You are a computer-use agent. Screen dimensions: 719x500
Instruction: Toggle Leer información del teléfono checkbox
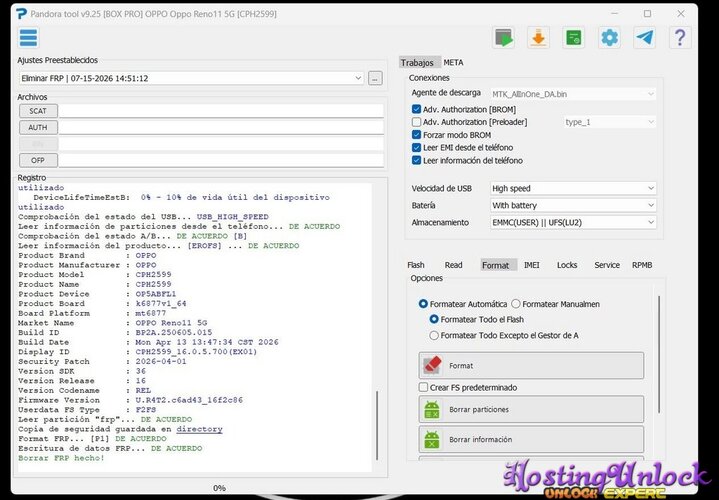click(x=416, y=161)
